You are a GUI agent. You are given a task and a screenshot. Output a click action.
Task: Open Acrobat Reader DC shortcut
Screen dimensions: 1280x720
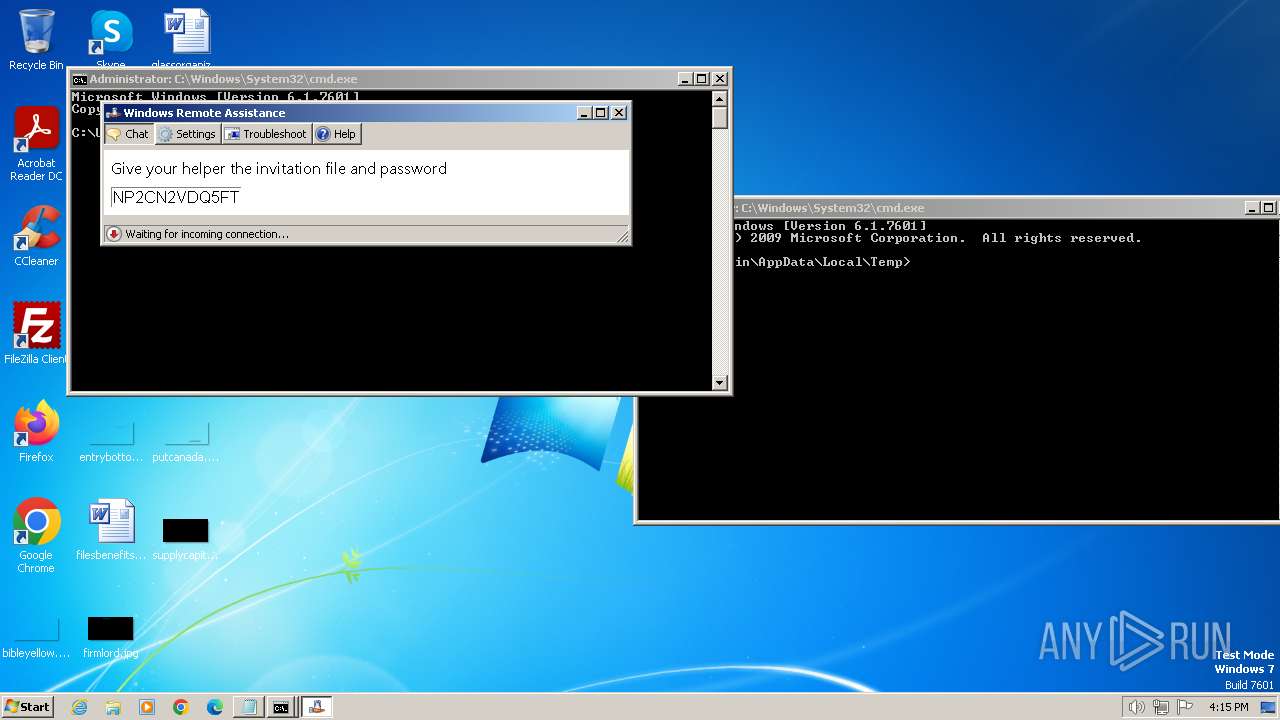point(36,145)
